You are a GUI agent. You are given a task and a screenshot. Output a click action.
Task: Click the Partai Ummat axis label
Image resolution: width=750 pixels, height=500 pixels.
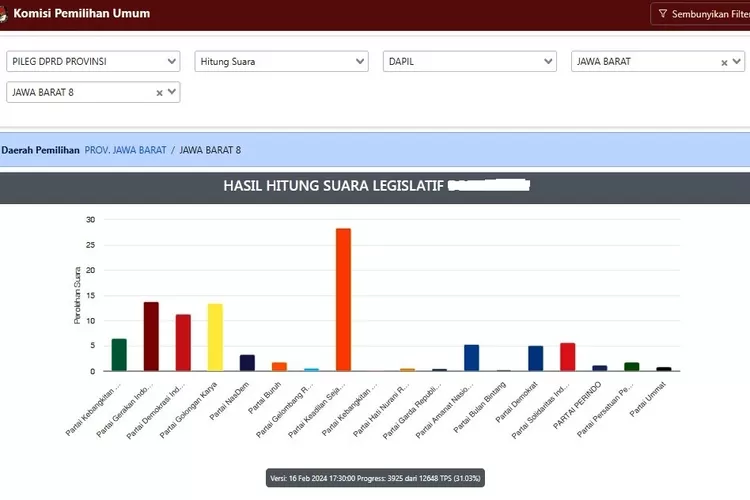648,399
